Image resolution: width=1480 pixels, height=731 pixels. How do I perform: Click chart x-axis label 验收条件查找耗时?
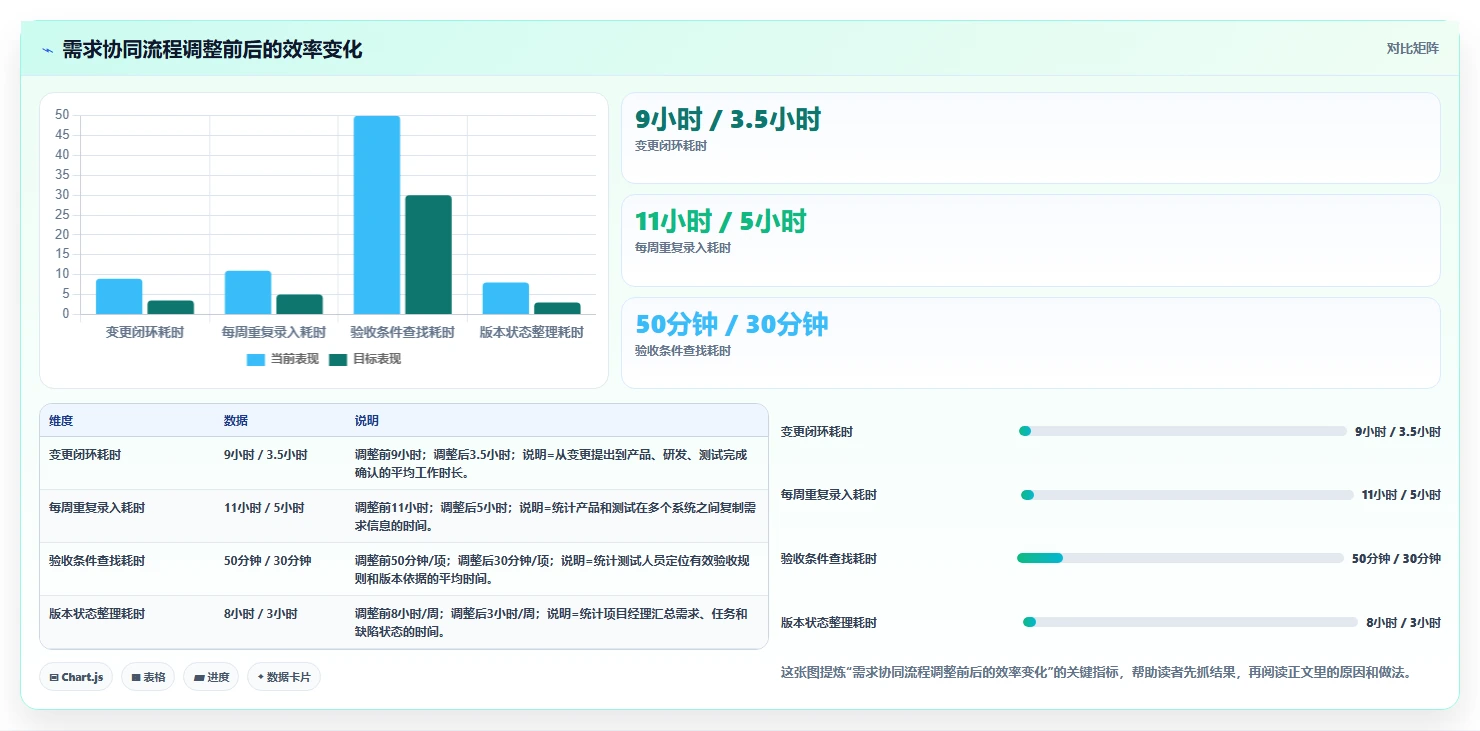[403, 333]
